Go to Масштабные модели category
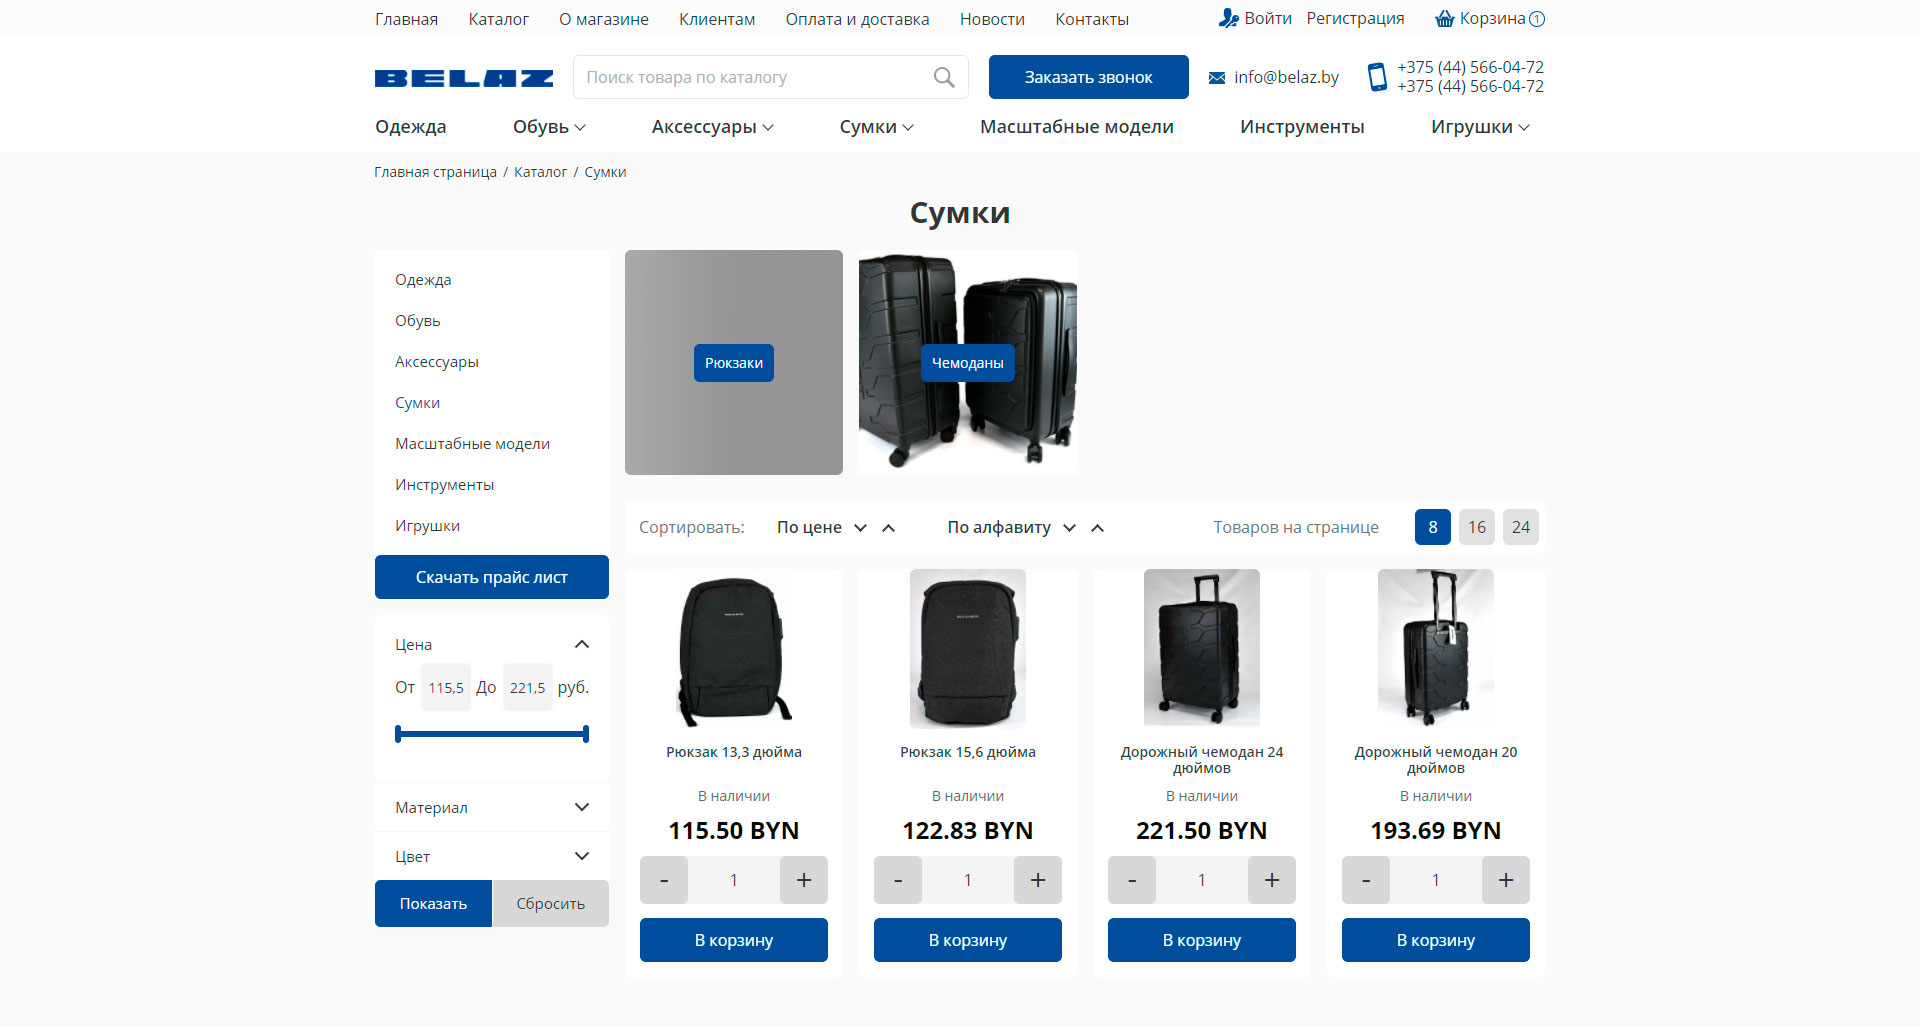Viewport: 1920px width, 1027px height. 1076,127
